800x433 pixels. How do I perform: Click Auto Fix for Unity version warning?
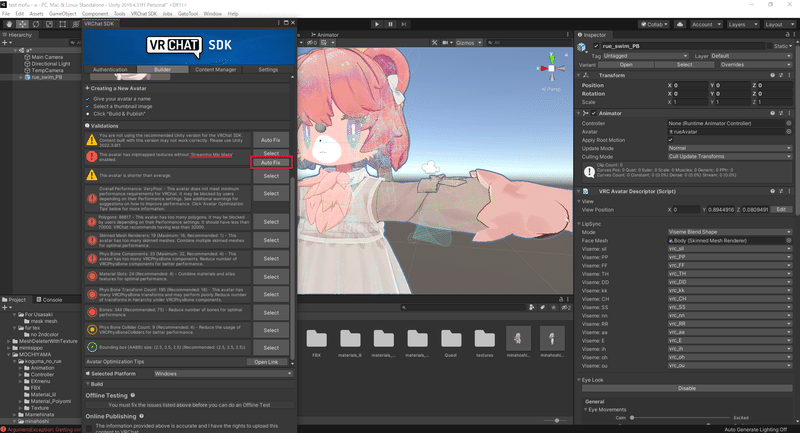pyautogui.click(x=271, y=140)
